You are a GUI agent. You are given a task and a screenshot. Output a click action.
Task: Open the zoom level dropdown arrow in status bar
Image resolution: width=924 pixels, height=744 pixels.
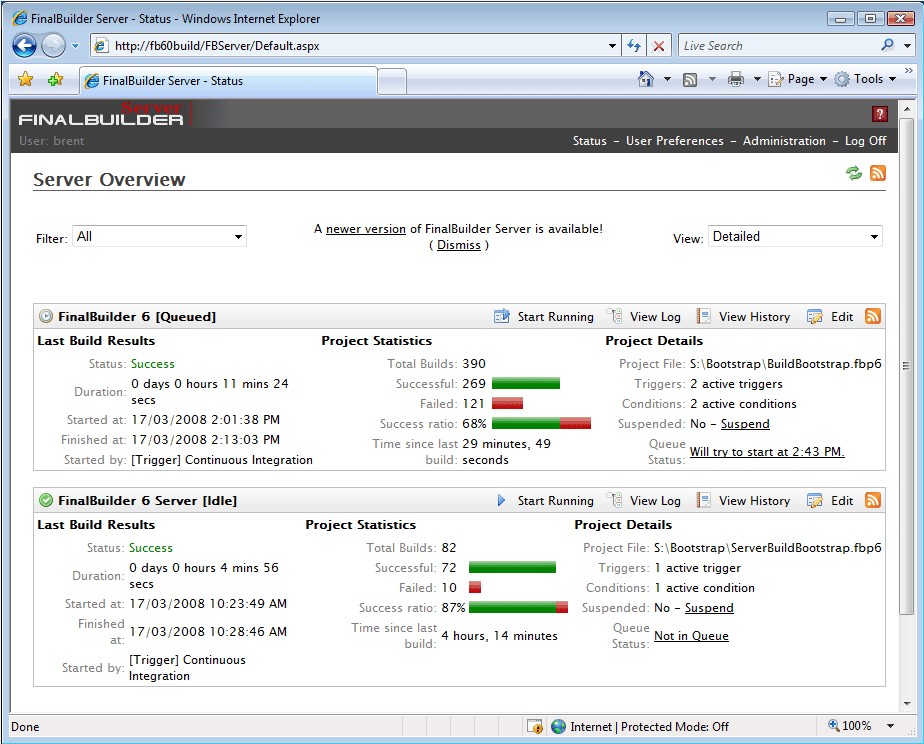(x=890, y=726)
